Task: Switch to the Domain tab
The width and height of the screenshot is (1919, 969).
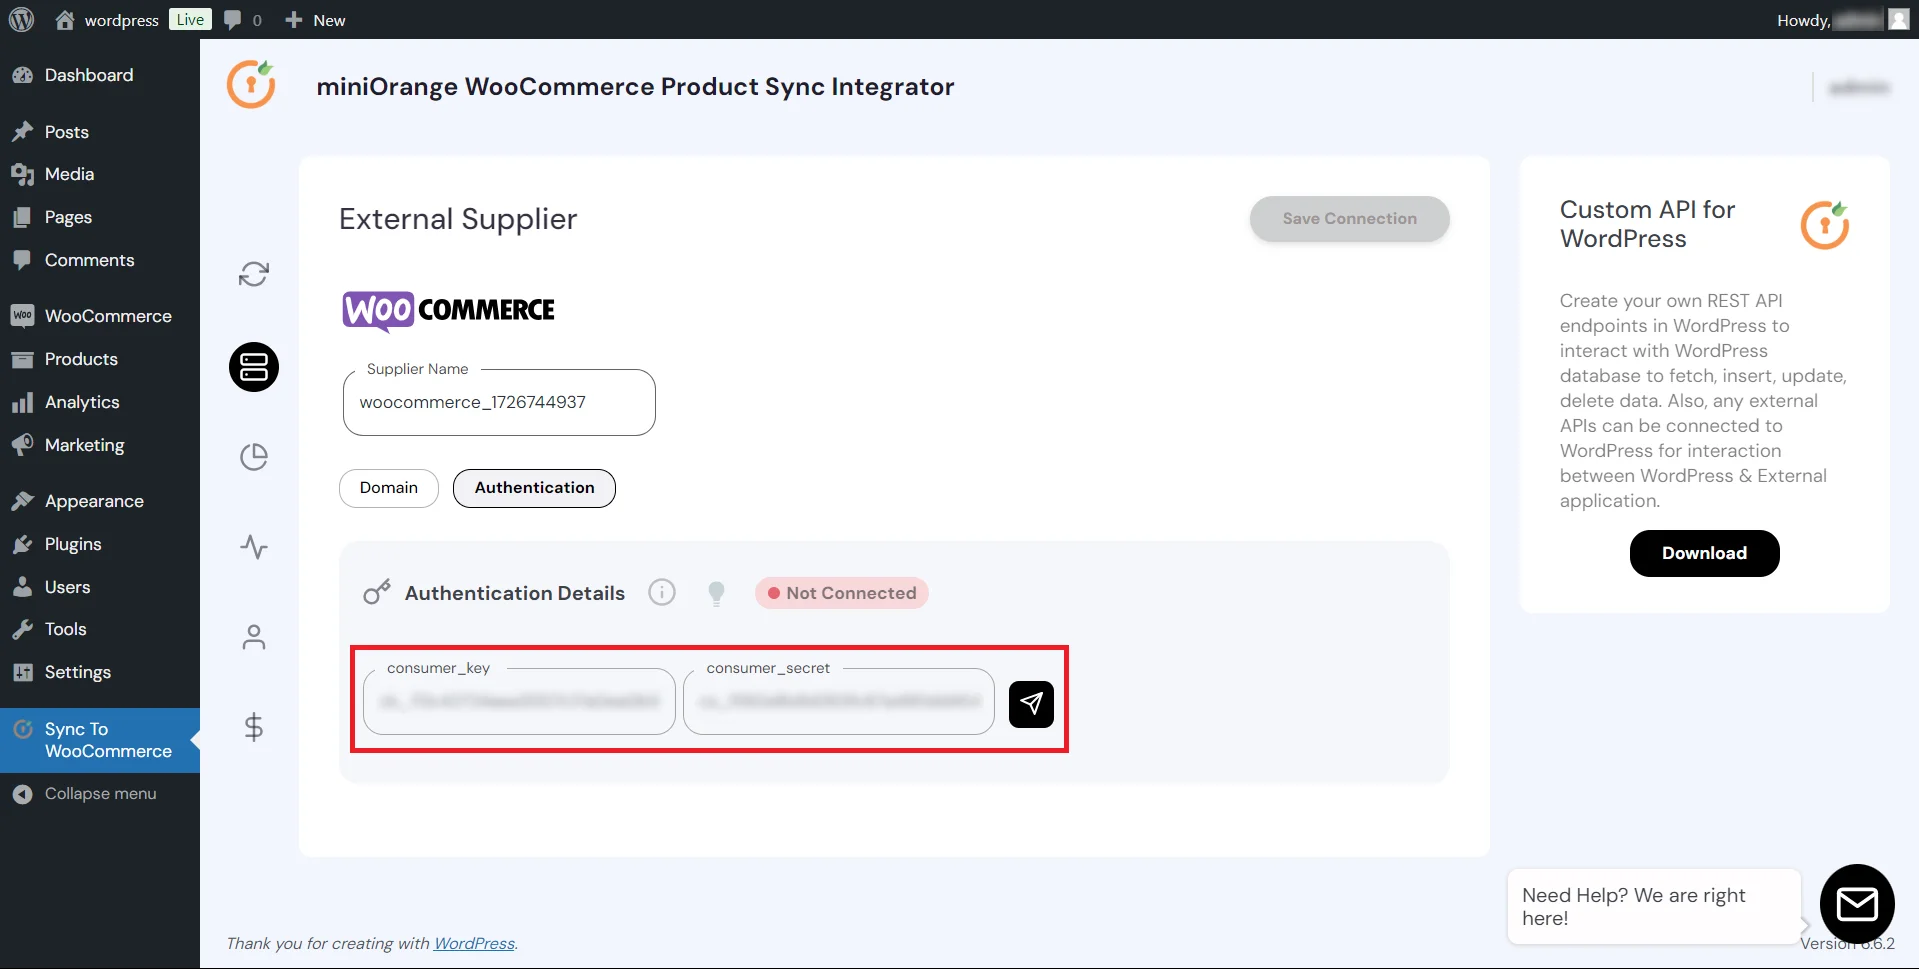Action: (x=389, y=488)
